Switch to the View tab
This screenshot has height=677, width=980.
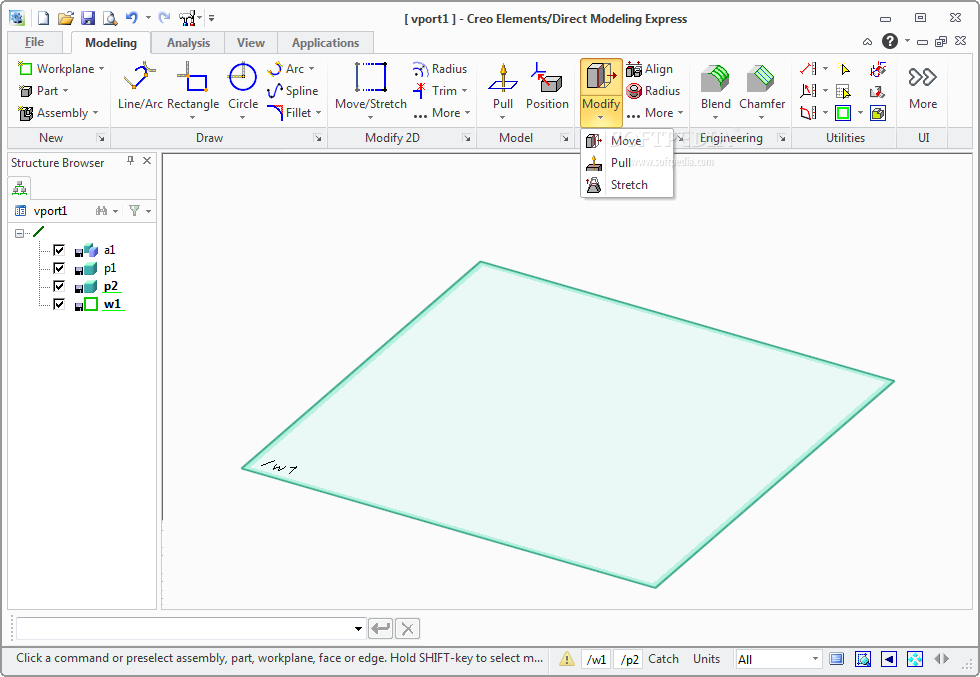click(251, 43)
